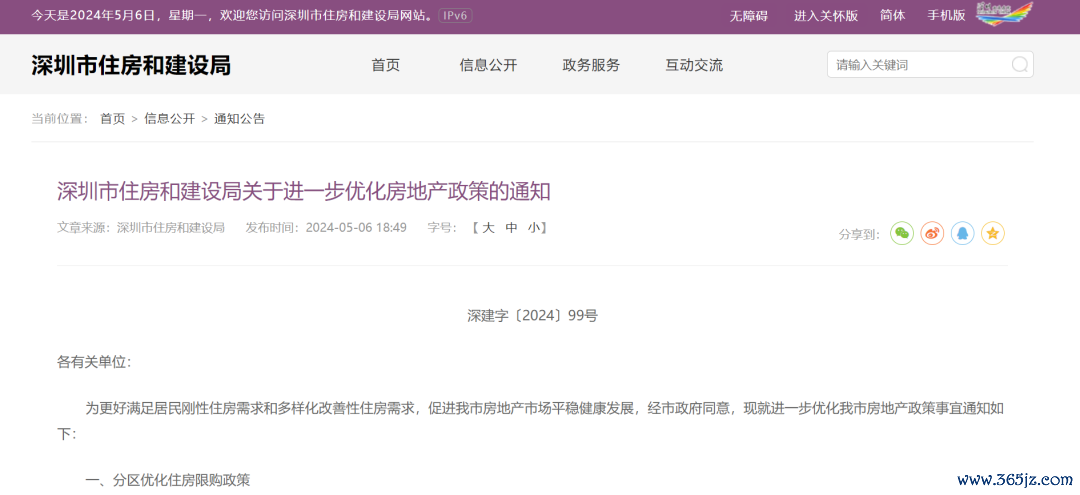Image resolution: width=1080 pixels, height=495 pixels.
Task: Open the 首页 navigation menu
Action: 386,65
